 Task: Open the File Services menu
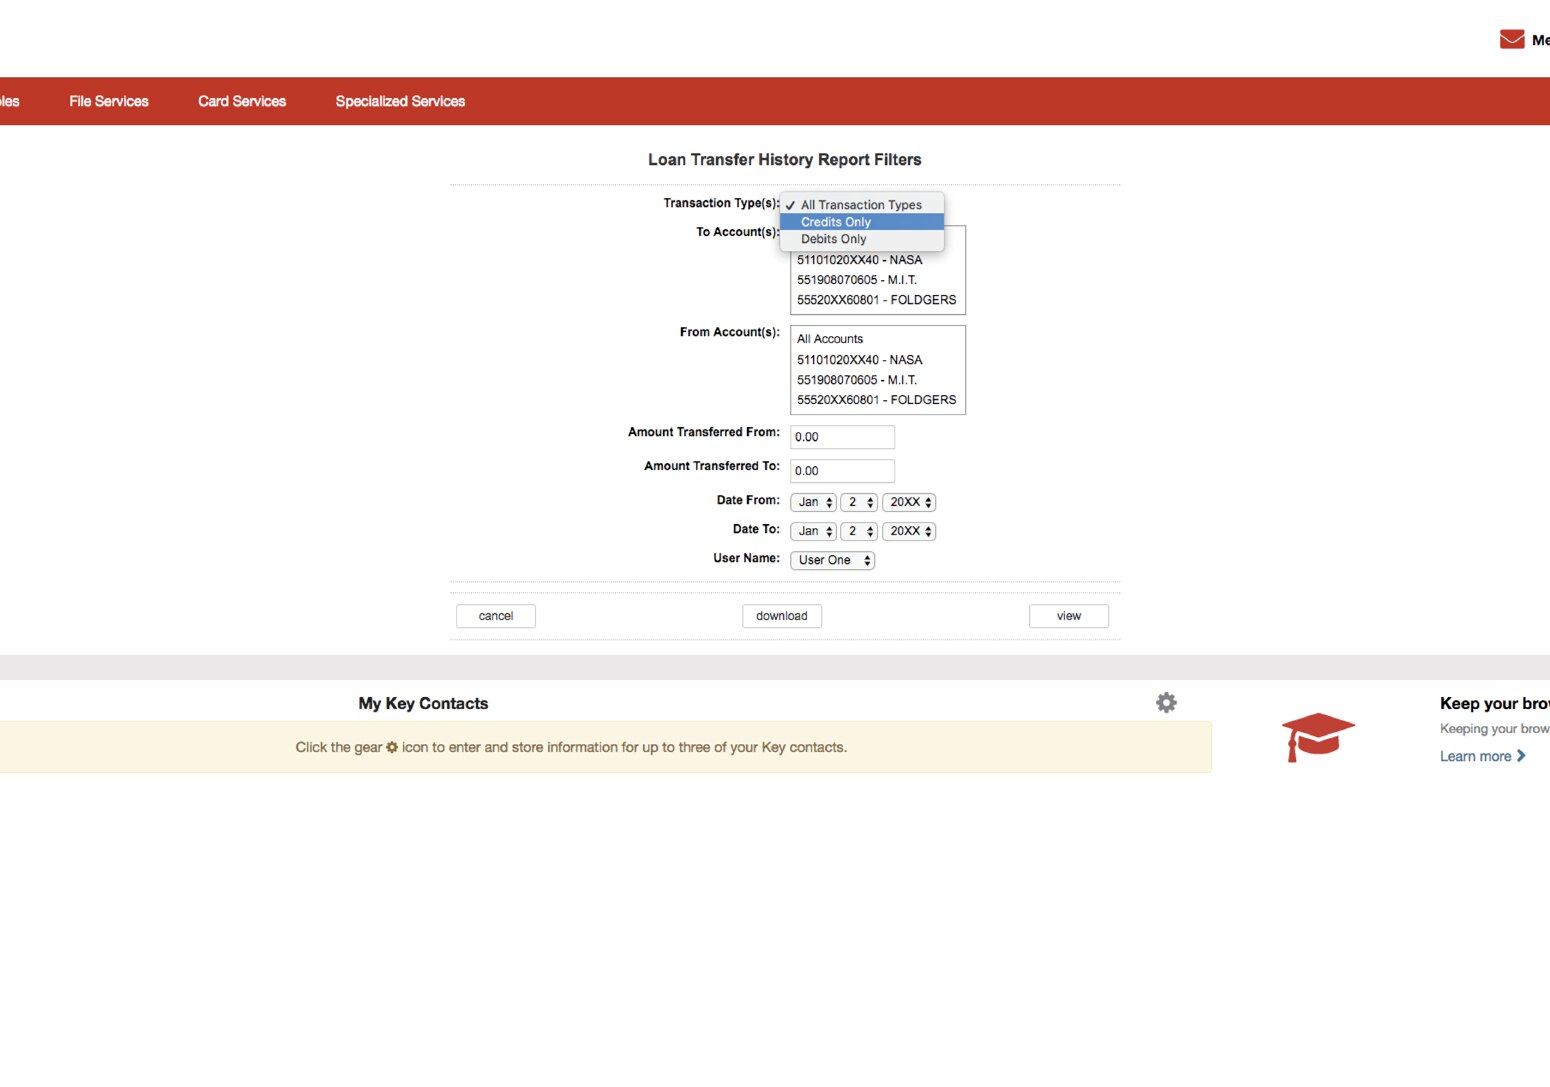108,101
